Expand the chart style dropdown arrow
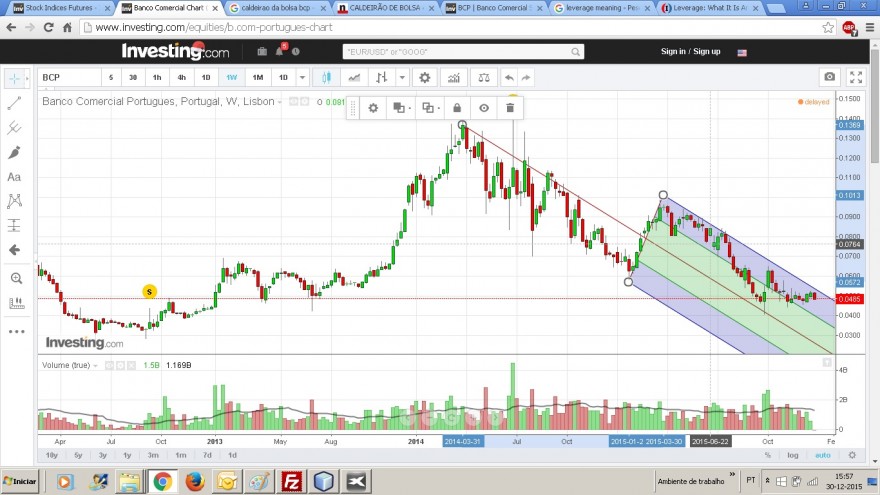Viewport: 880px width, 495px height. coord(402,77)
